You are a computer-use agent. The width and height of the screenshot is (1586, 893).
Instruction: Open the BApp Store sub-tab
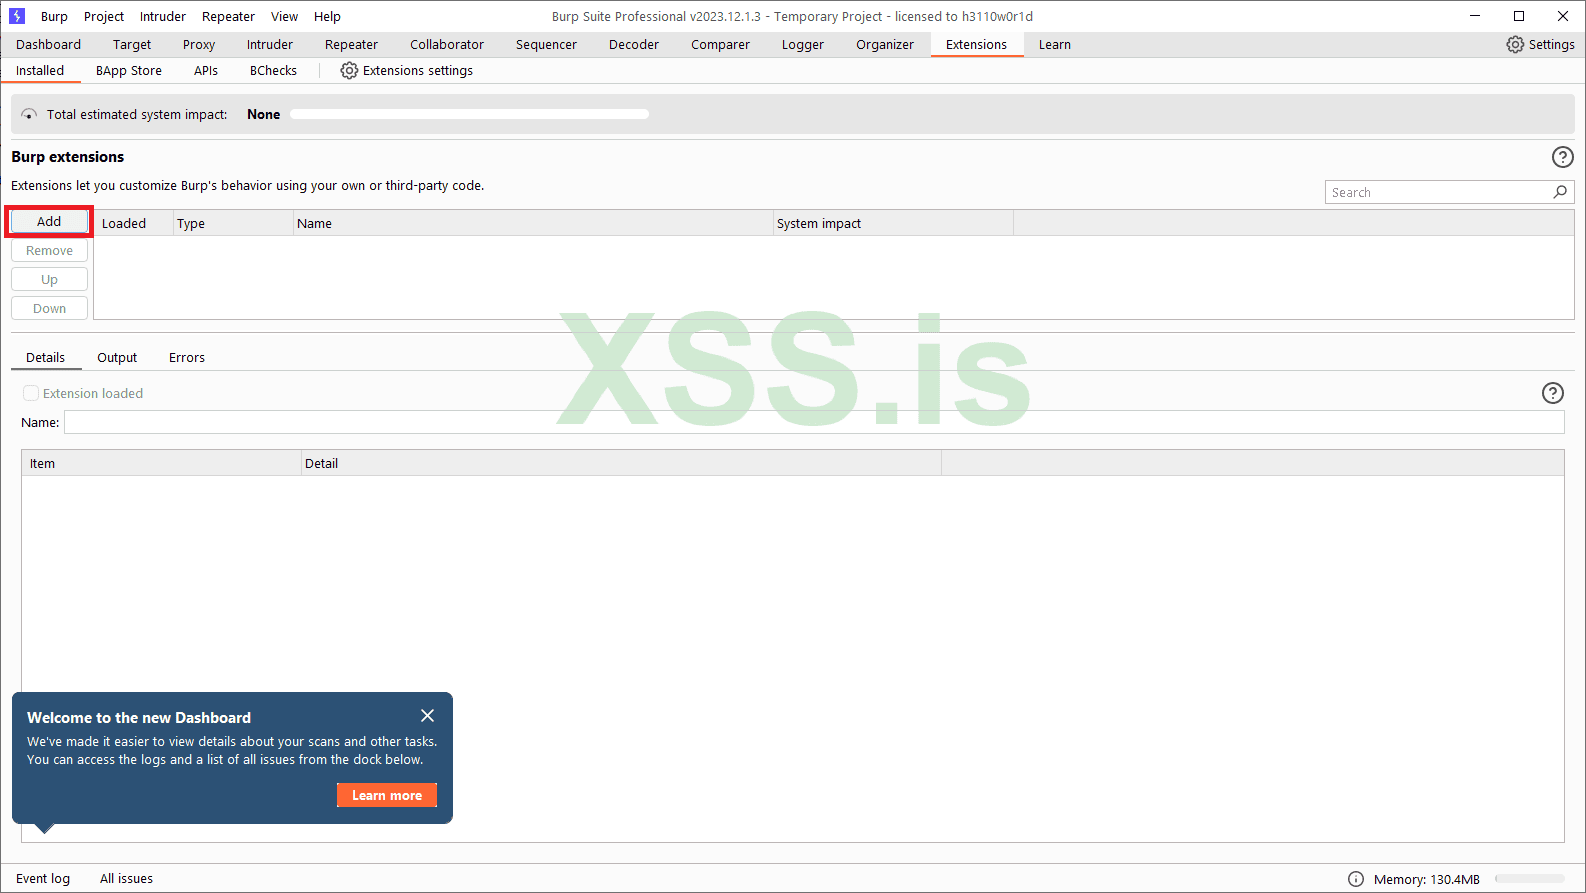pyautogui.click(x=129, y=70)
